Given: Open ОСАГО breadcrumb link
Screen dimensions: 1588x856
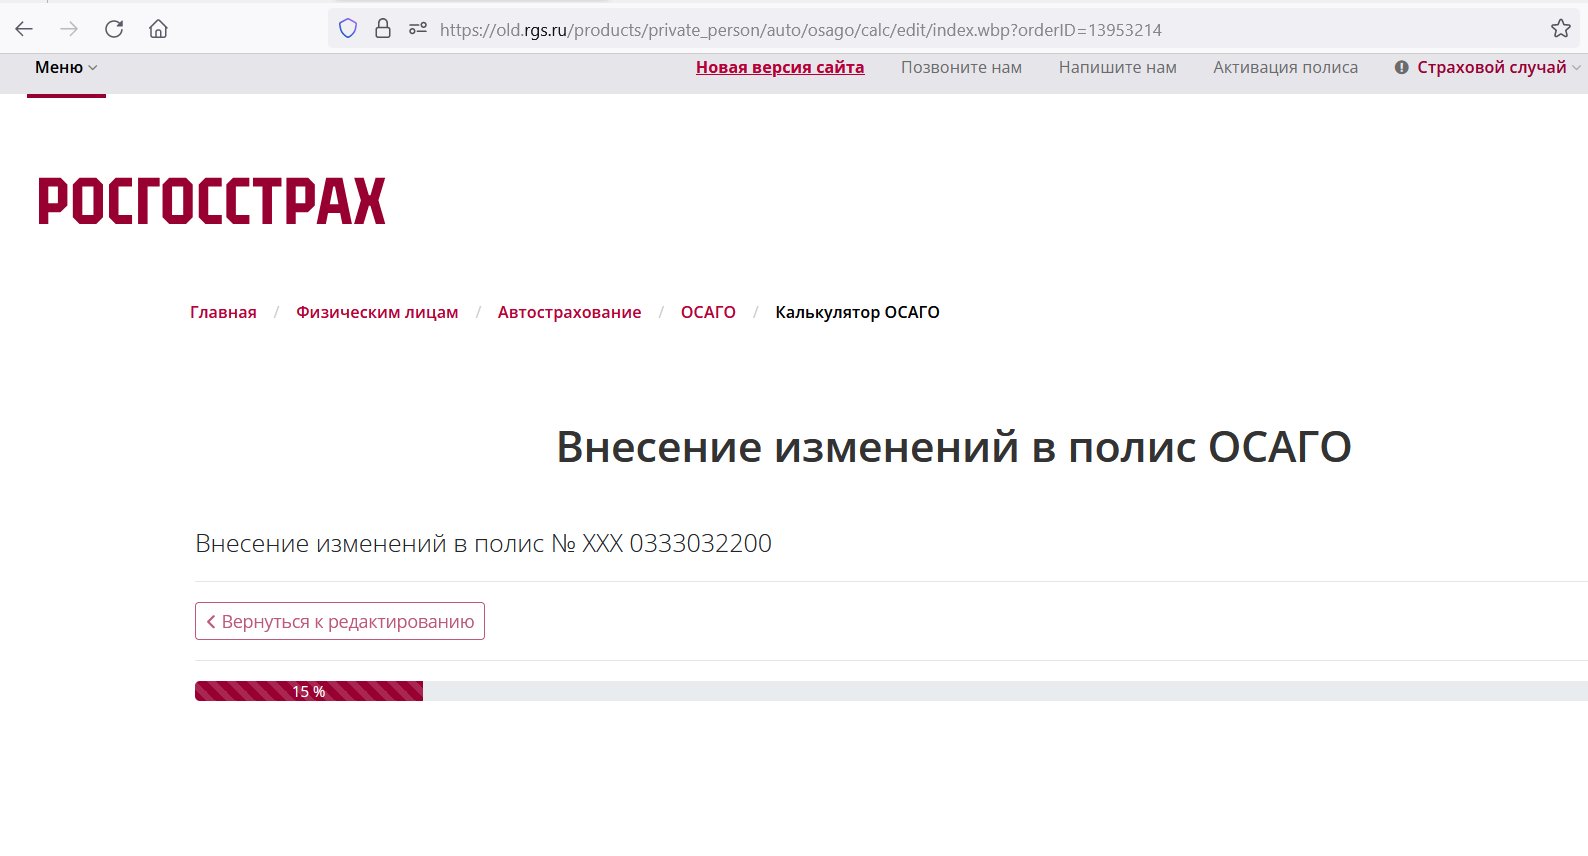Looking at the screenshot, I should (708, 312).
